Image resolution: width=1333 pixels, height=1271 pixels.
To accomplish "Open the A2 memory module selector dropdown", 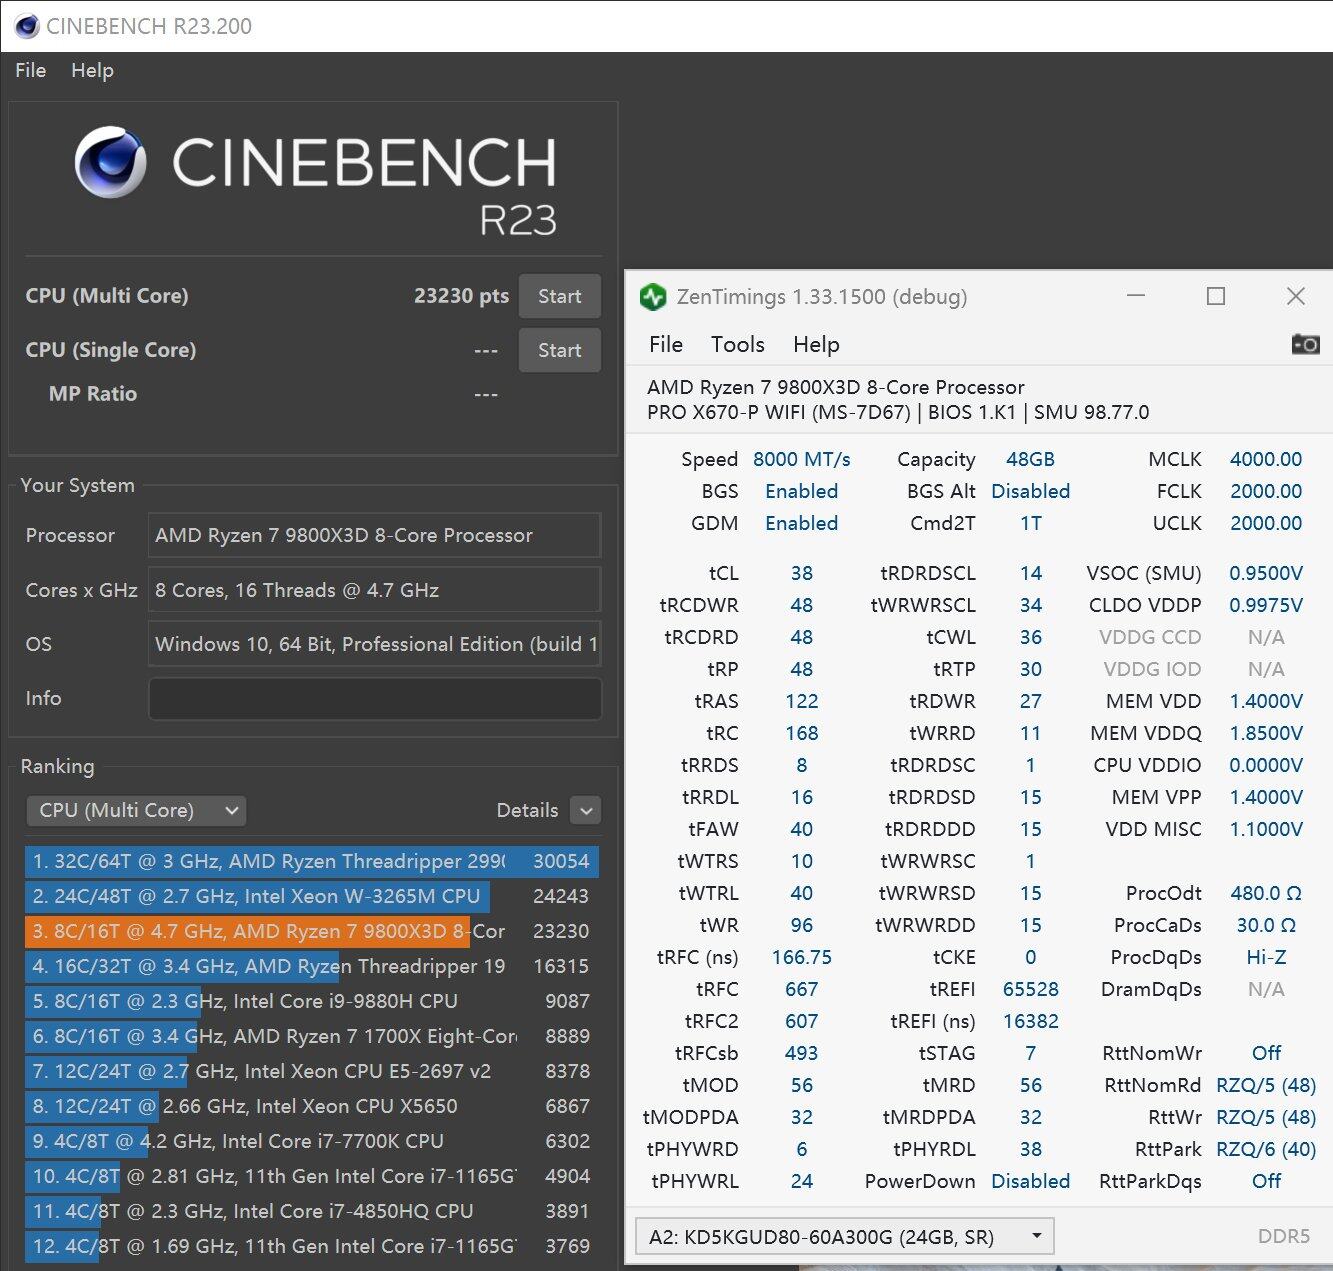I will (844, 1237).
